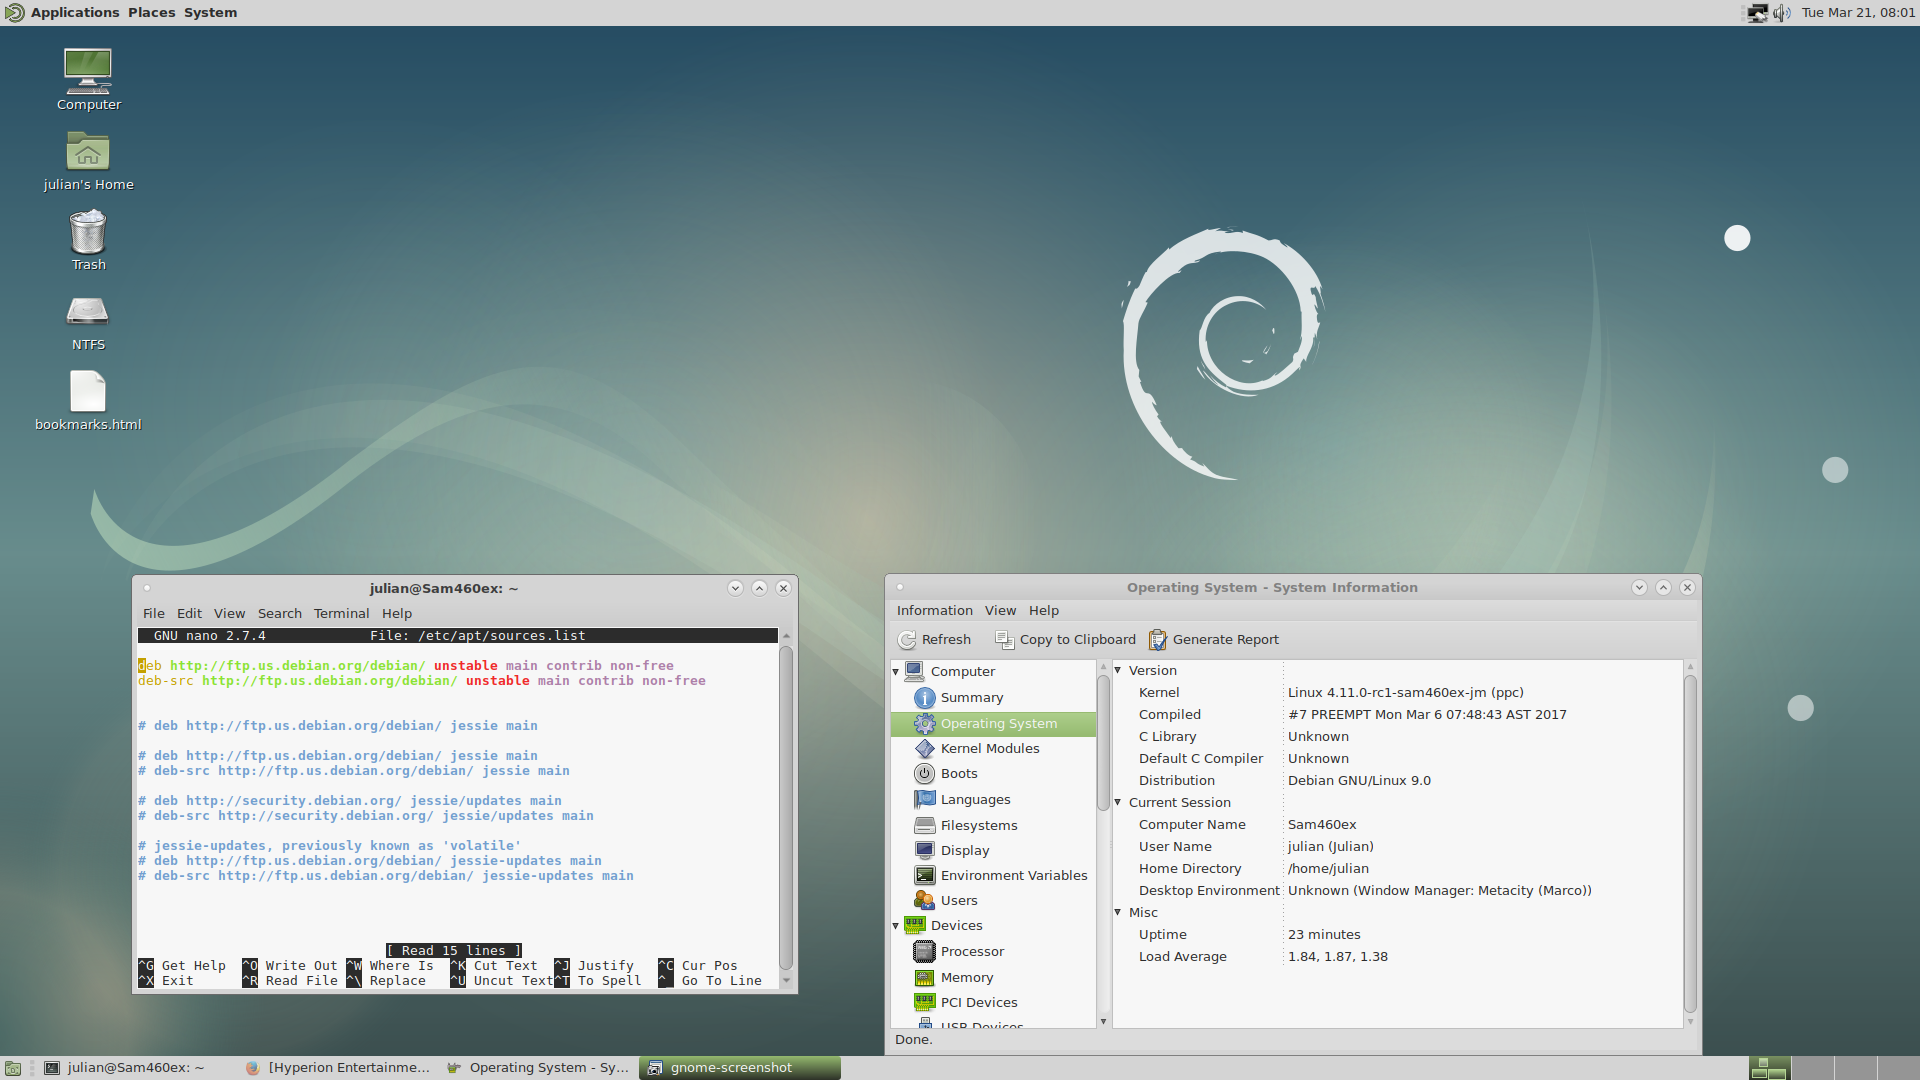Screen dimensions: 1920x1080
Task: Select the Filesystems entry
Action: [x=978, y=826]
